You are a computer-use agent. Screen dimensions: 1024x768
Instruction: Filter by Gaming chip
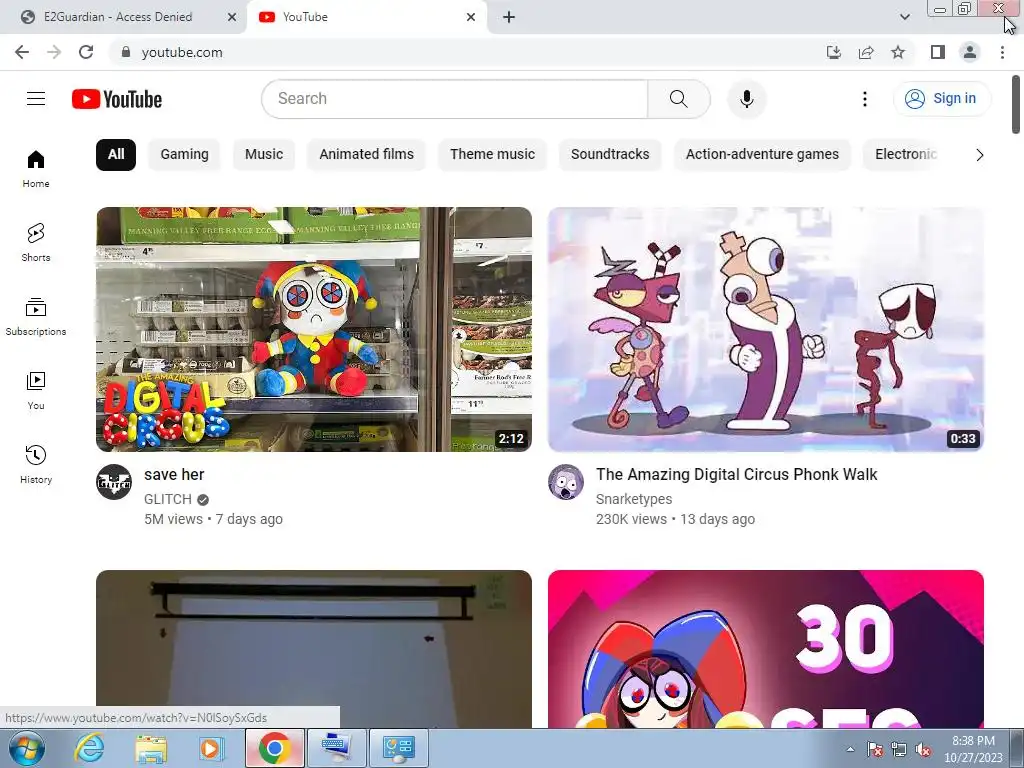(184, 155)
